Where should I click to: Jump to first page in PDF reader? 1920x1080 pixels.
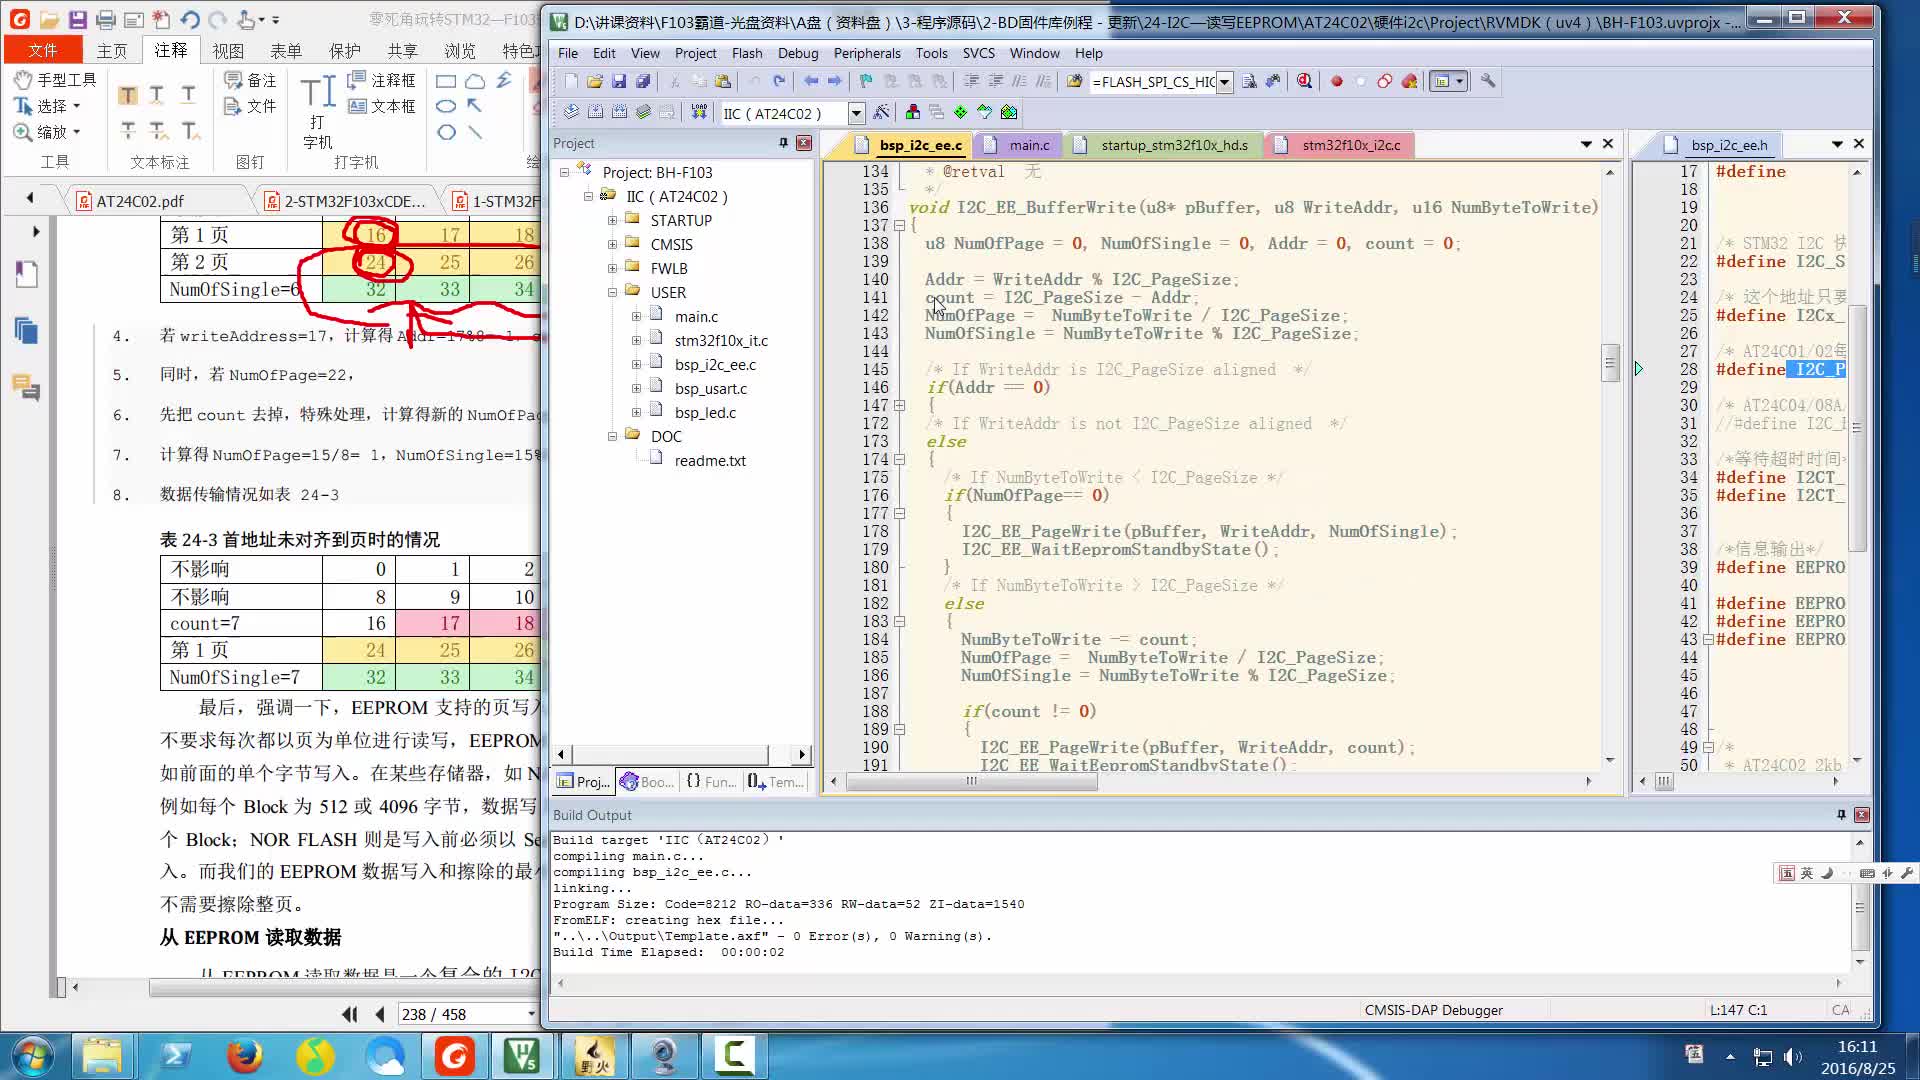[349, 1014]
